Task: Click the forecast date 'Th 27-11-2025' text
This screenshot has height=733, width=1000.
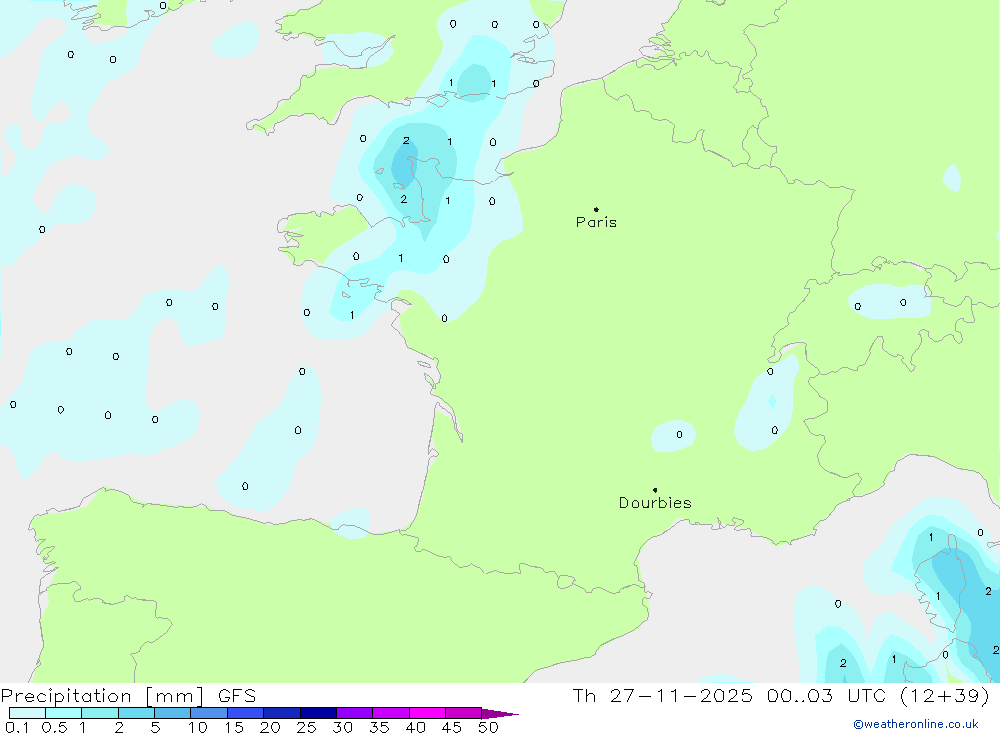Action: pyautogui.click(x=663, y=695)
